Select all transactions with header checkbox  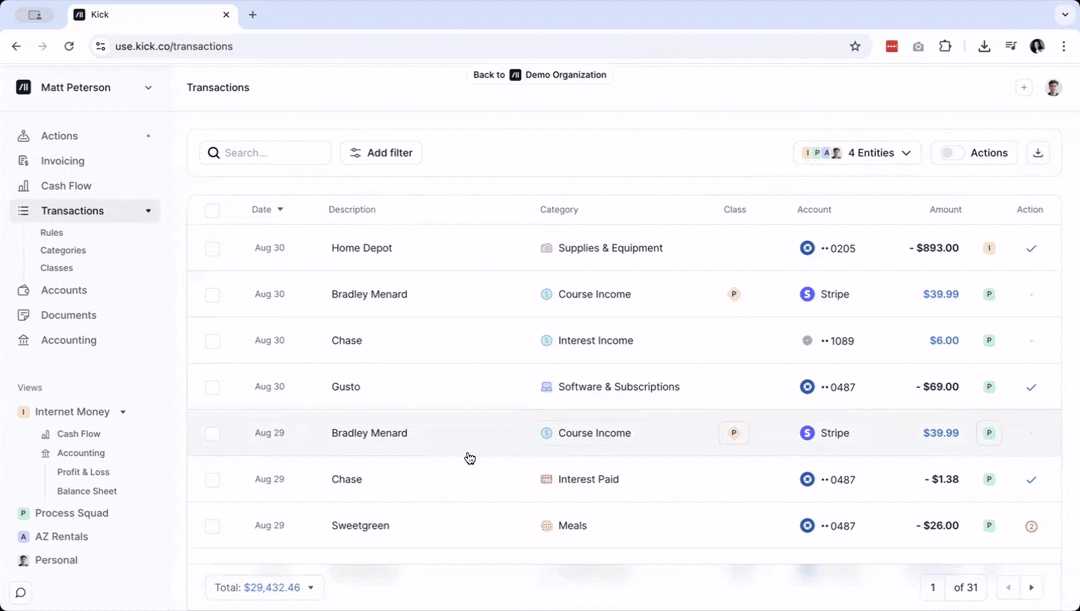pos(212,210)
